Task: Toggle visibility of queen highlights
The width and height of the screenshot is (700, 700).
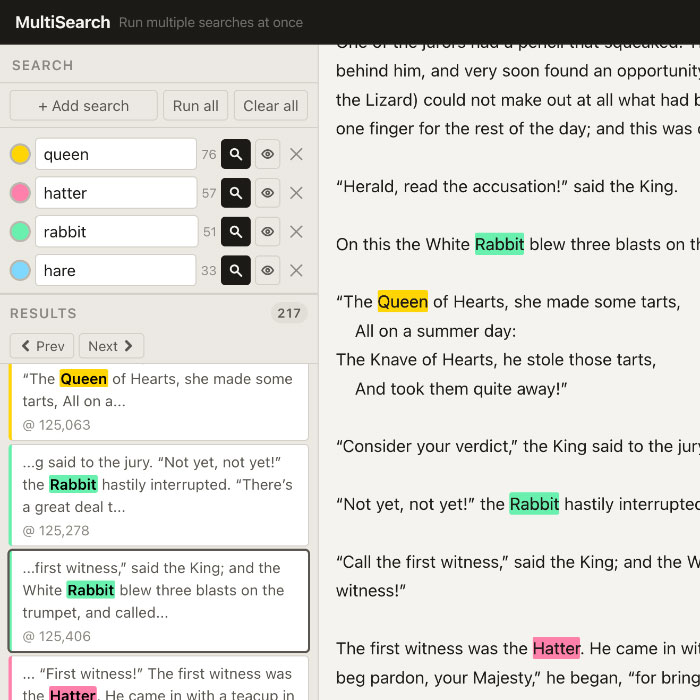Action: [x=267, y=154]
